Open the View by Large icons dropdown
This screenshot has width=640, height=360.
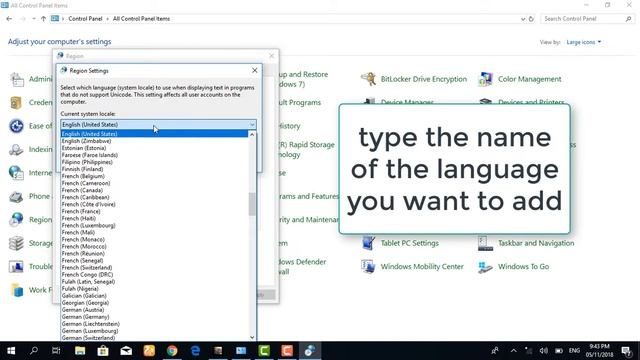pos(584,42)
